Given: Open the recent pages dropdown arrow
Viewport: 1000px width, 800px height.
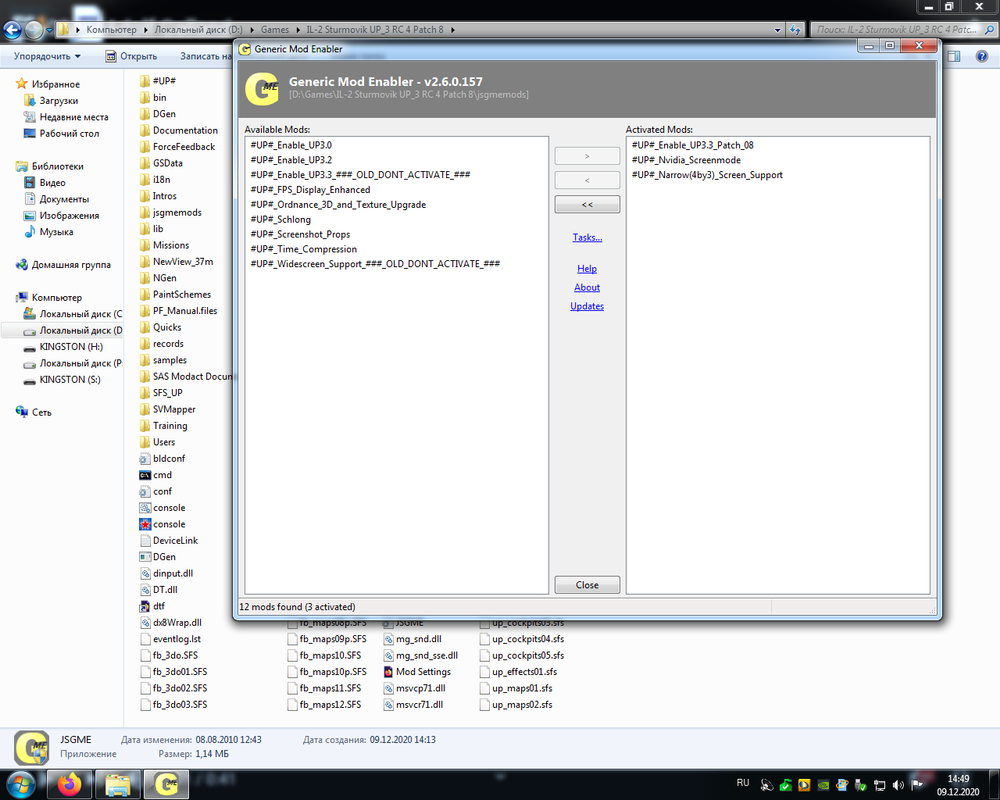Looking at the screenshot, I should click(x=49, y=30).
